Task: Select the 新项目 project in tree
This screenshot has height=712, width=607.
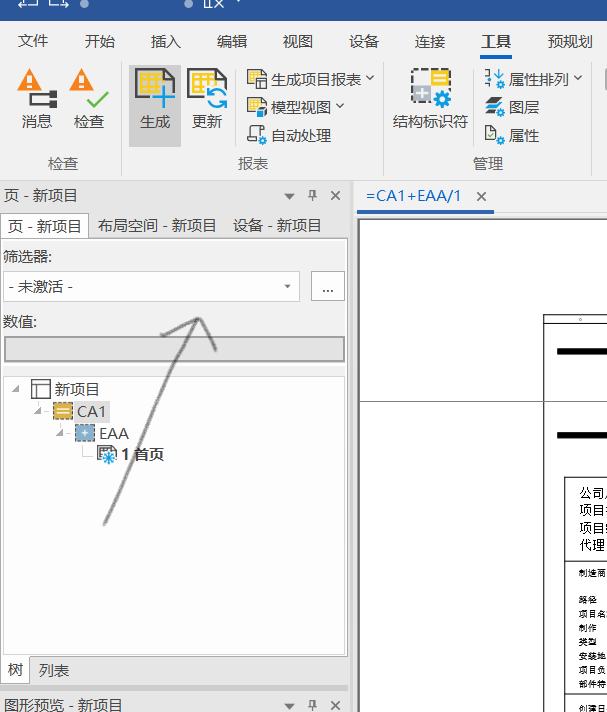Action: click(76, 389)
